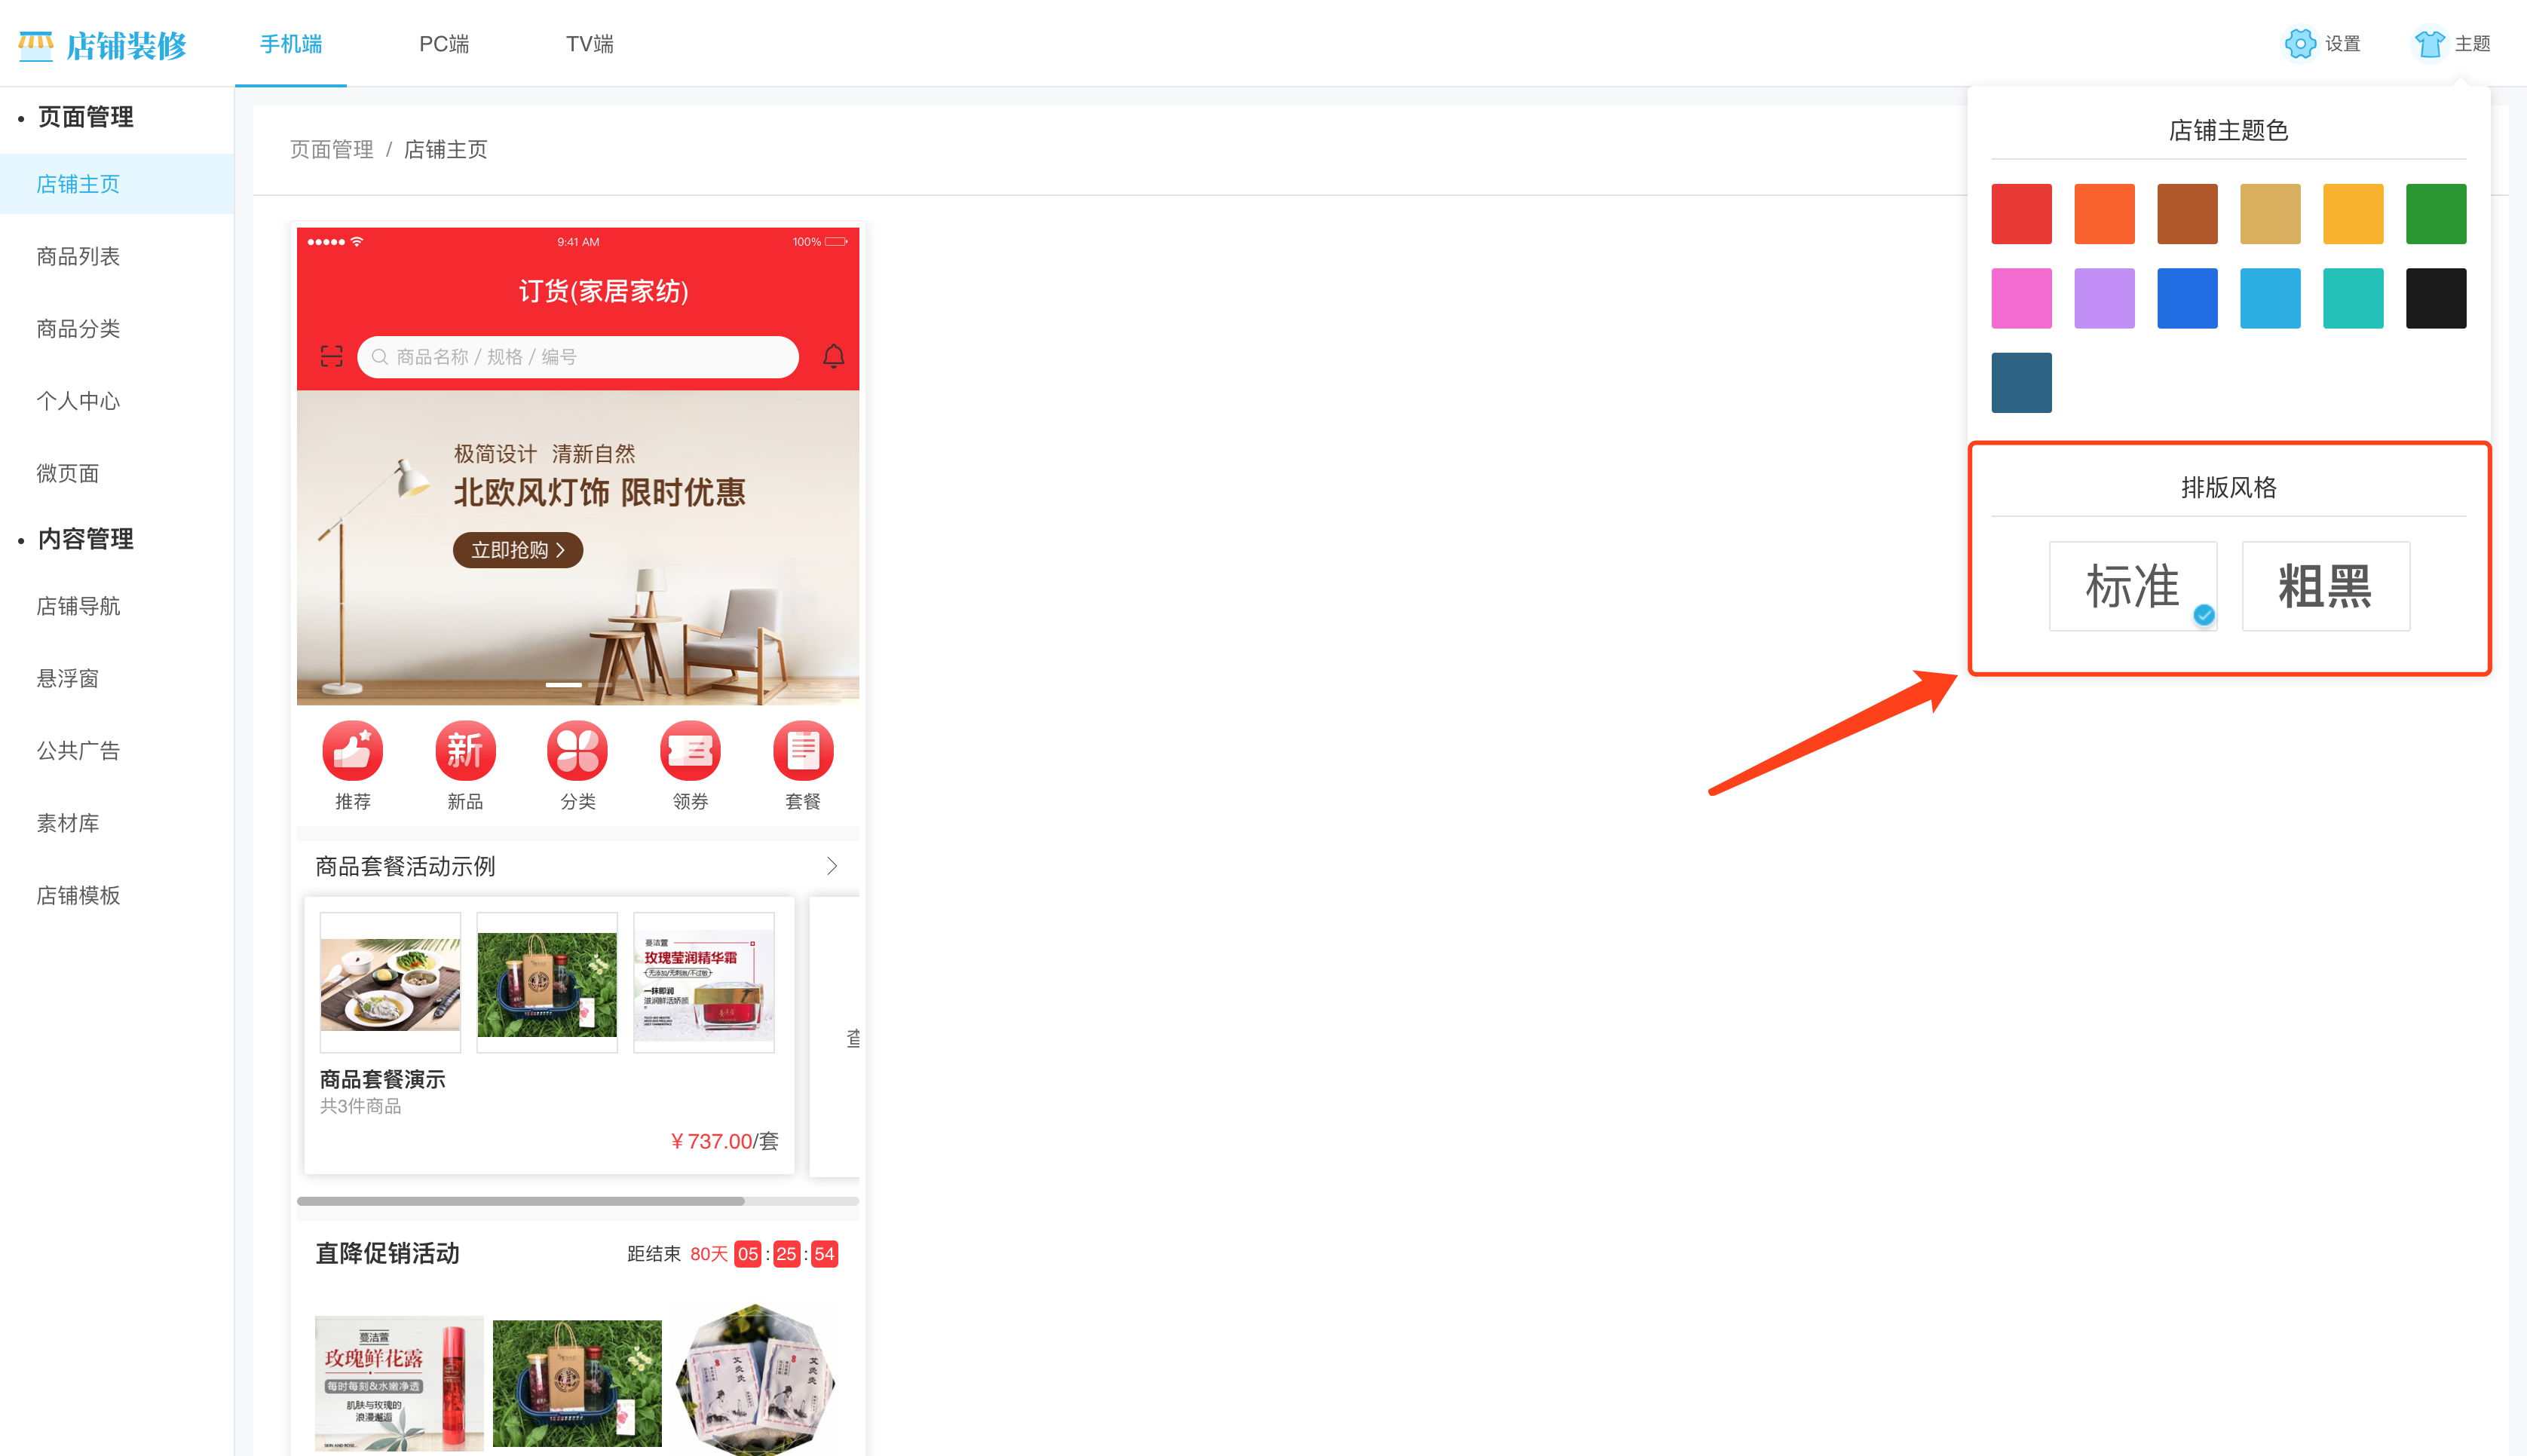Image resolution: width=2527 pixels, height=1456 pixels.
Task: Tap the 领券 coupon icon
Action: pyautogui.click(x=690, y=750)
